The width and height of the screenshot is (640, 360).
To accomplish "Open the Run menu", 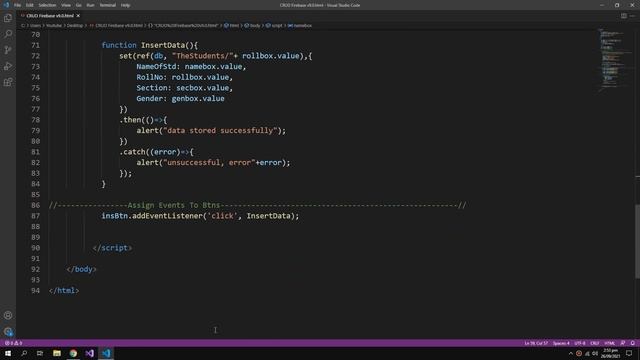I will (x=91, y=5).
